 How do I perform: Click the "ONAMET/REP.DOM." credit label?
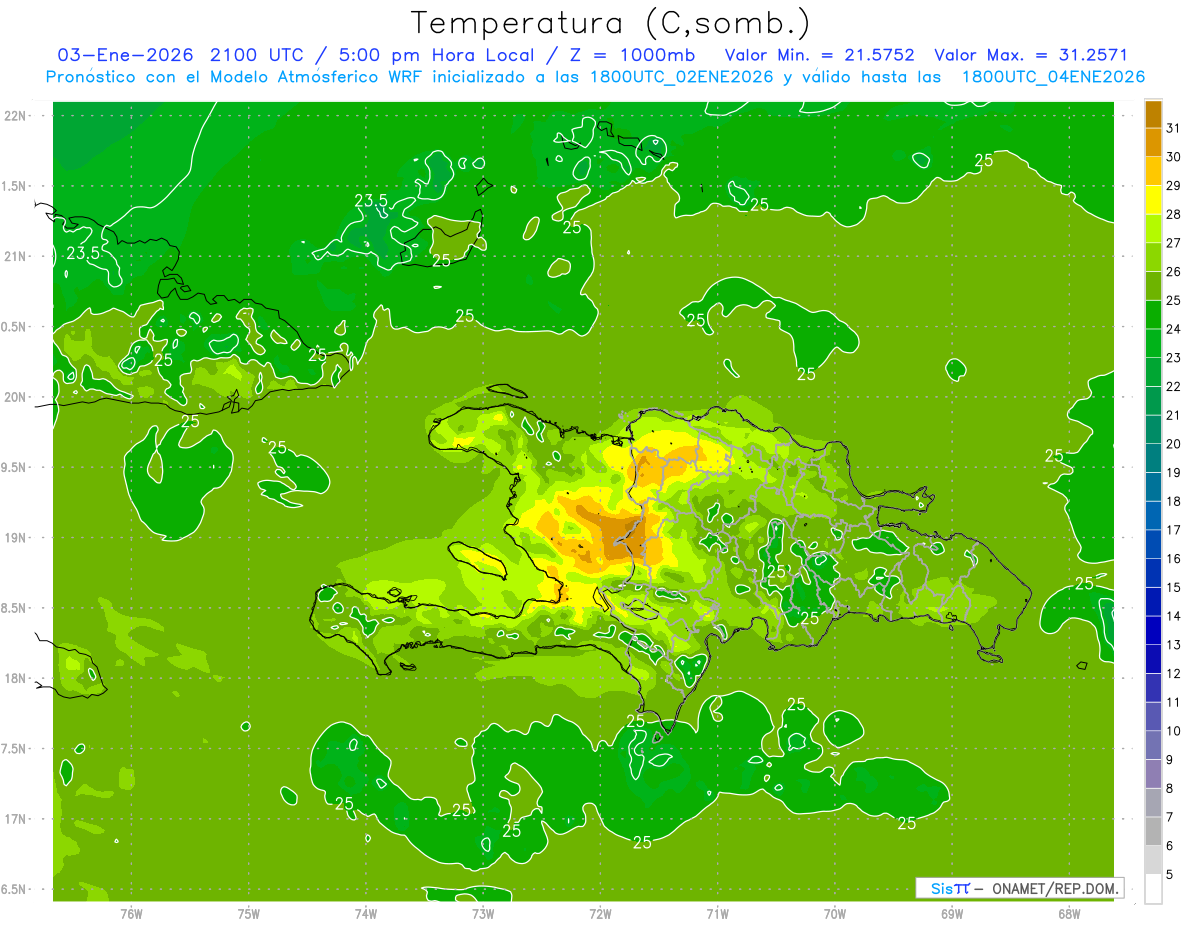pyautogui.click(x=1054, y=888)
